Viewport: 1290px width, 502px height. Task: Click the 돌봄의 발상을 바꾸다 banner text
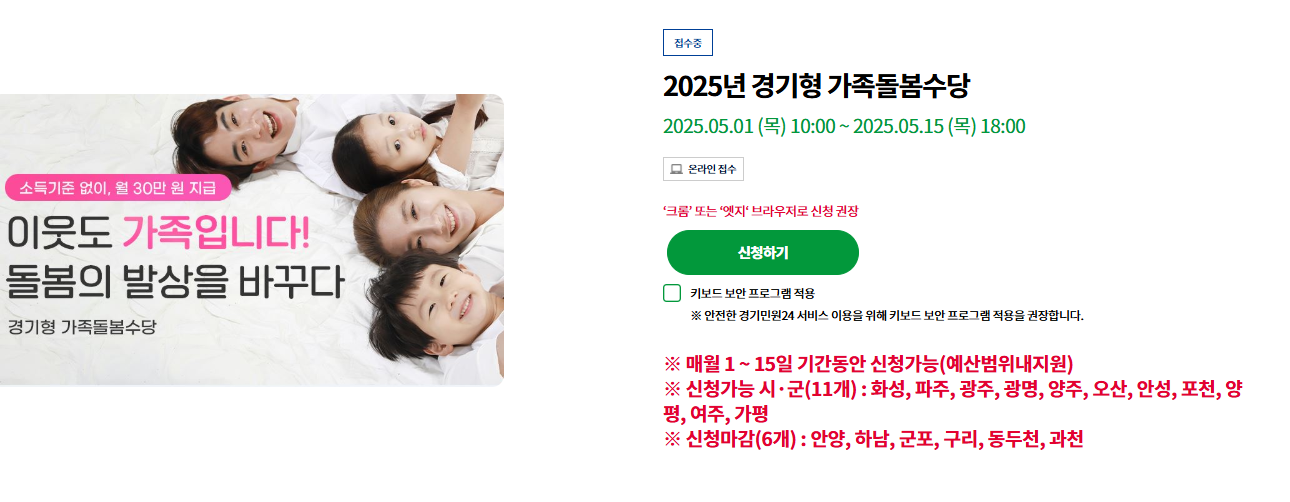coord(175,280)
